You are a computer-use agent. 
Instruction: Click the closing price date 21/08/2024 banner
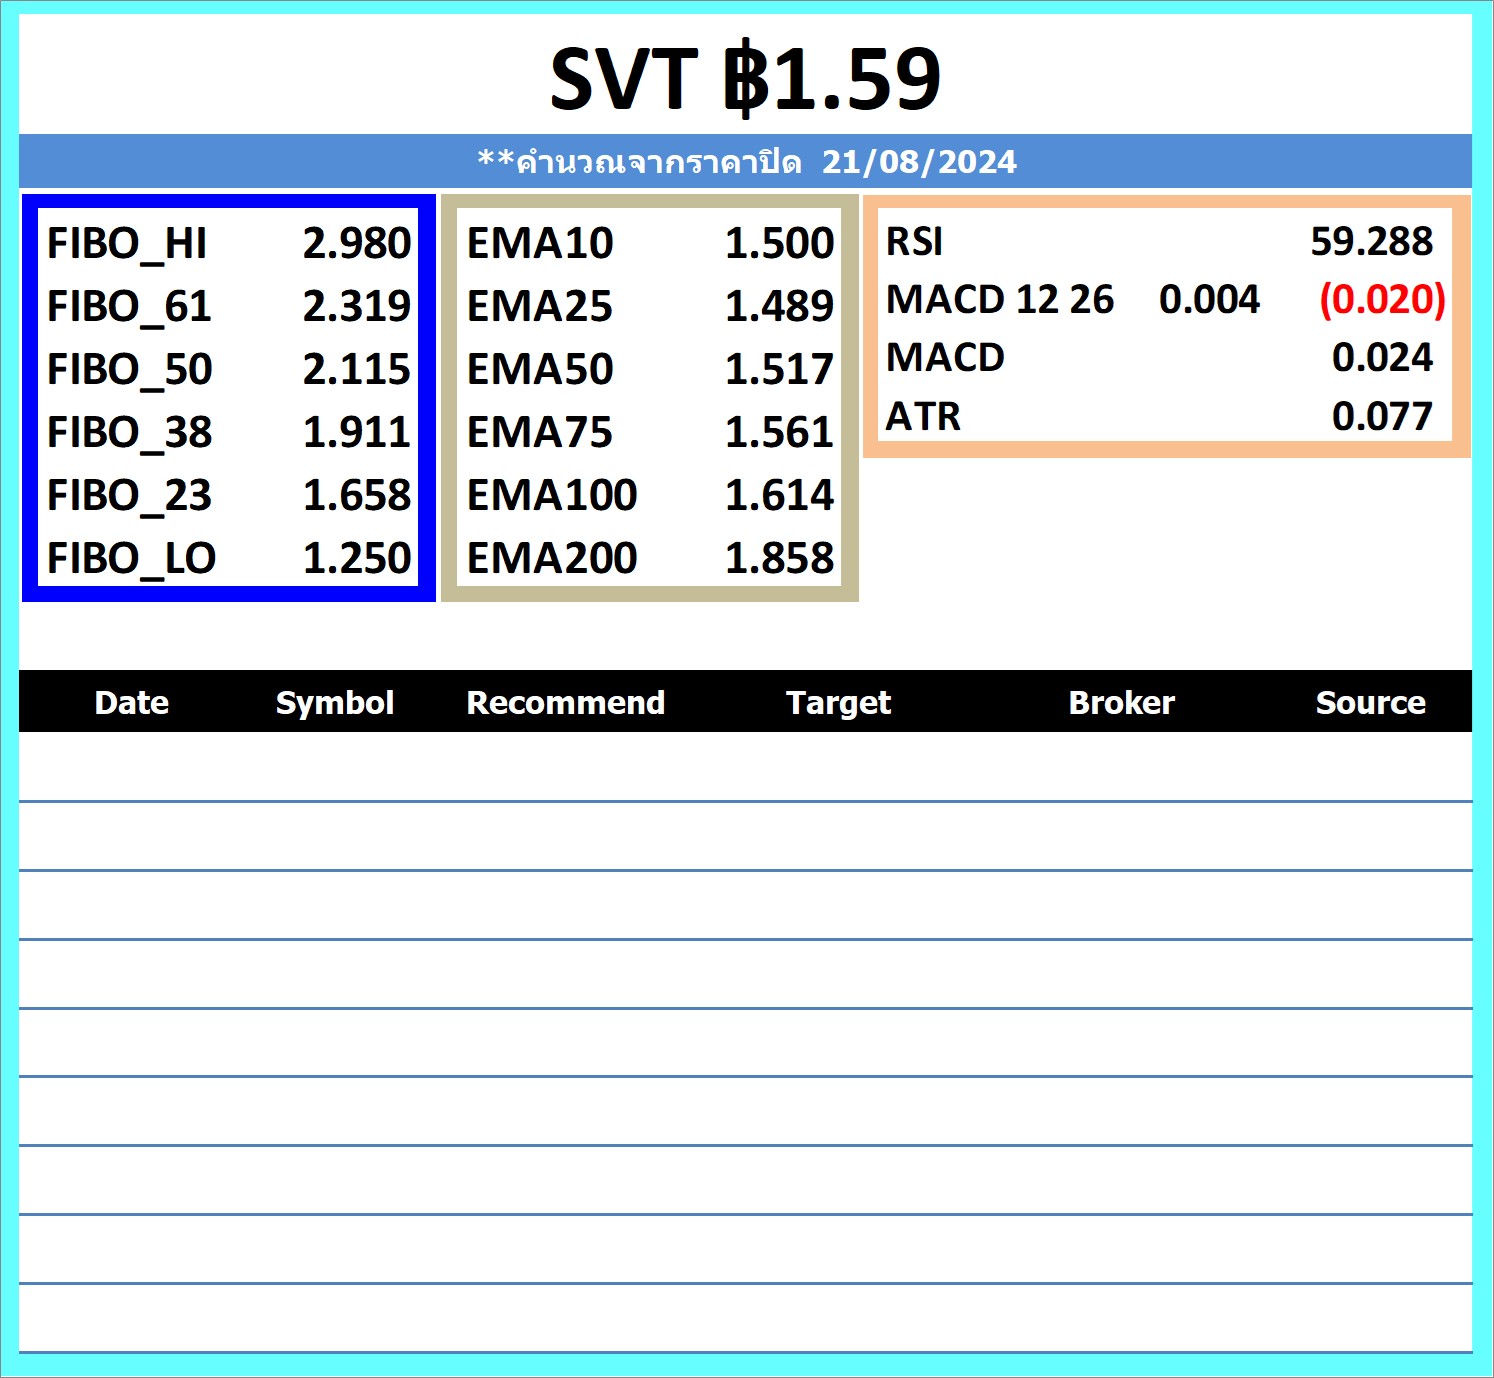pyautogui.click(x=746, y=161)
